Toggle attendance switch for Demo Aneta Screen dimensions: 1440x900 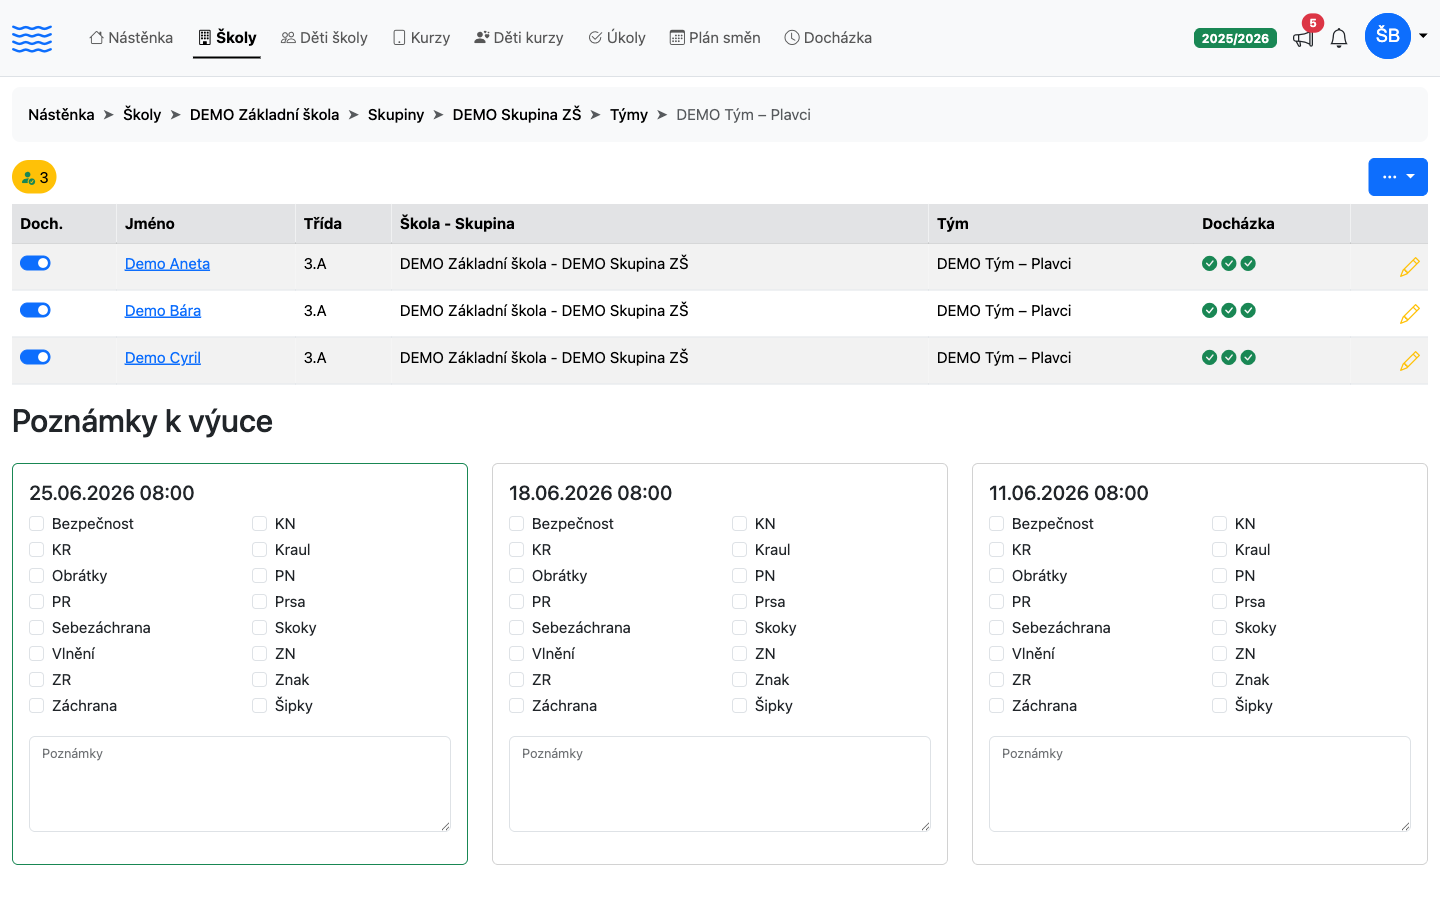tap(35, 263)
